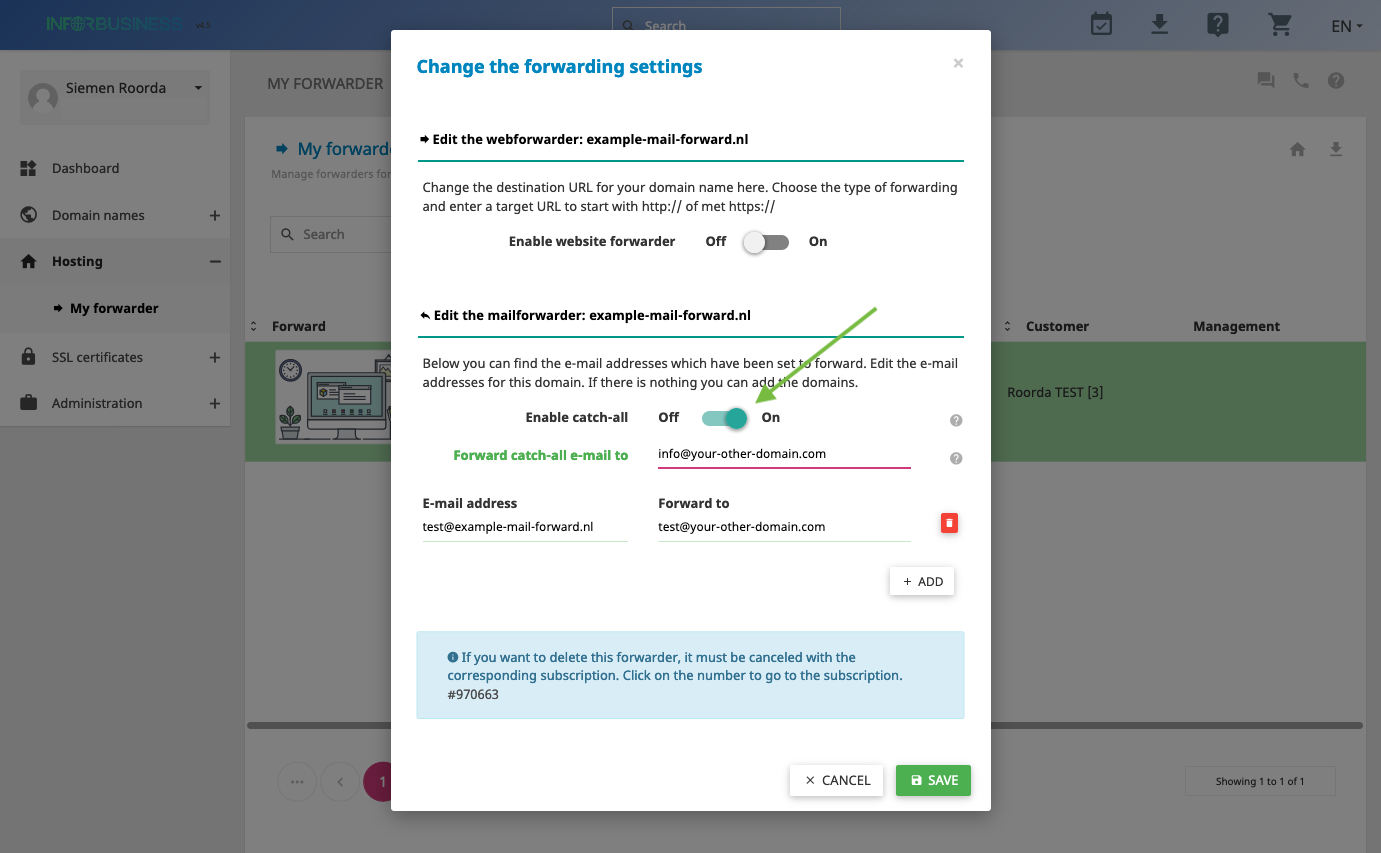Open the EN language dropdown
Screen dimensions: 1381x853
click(1346, 26)
